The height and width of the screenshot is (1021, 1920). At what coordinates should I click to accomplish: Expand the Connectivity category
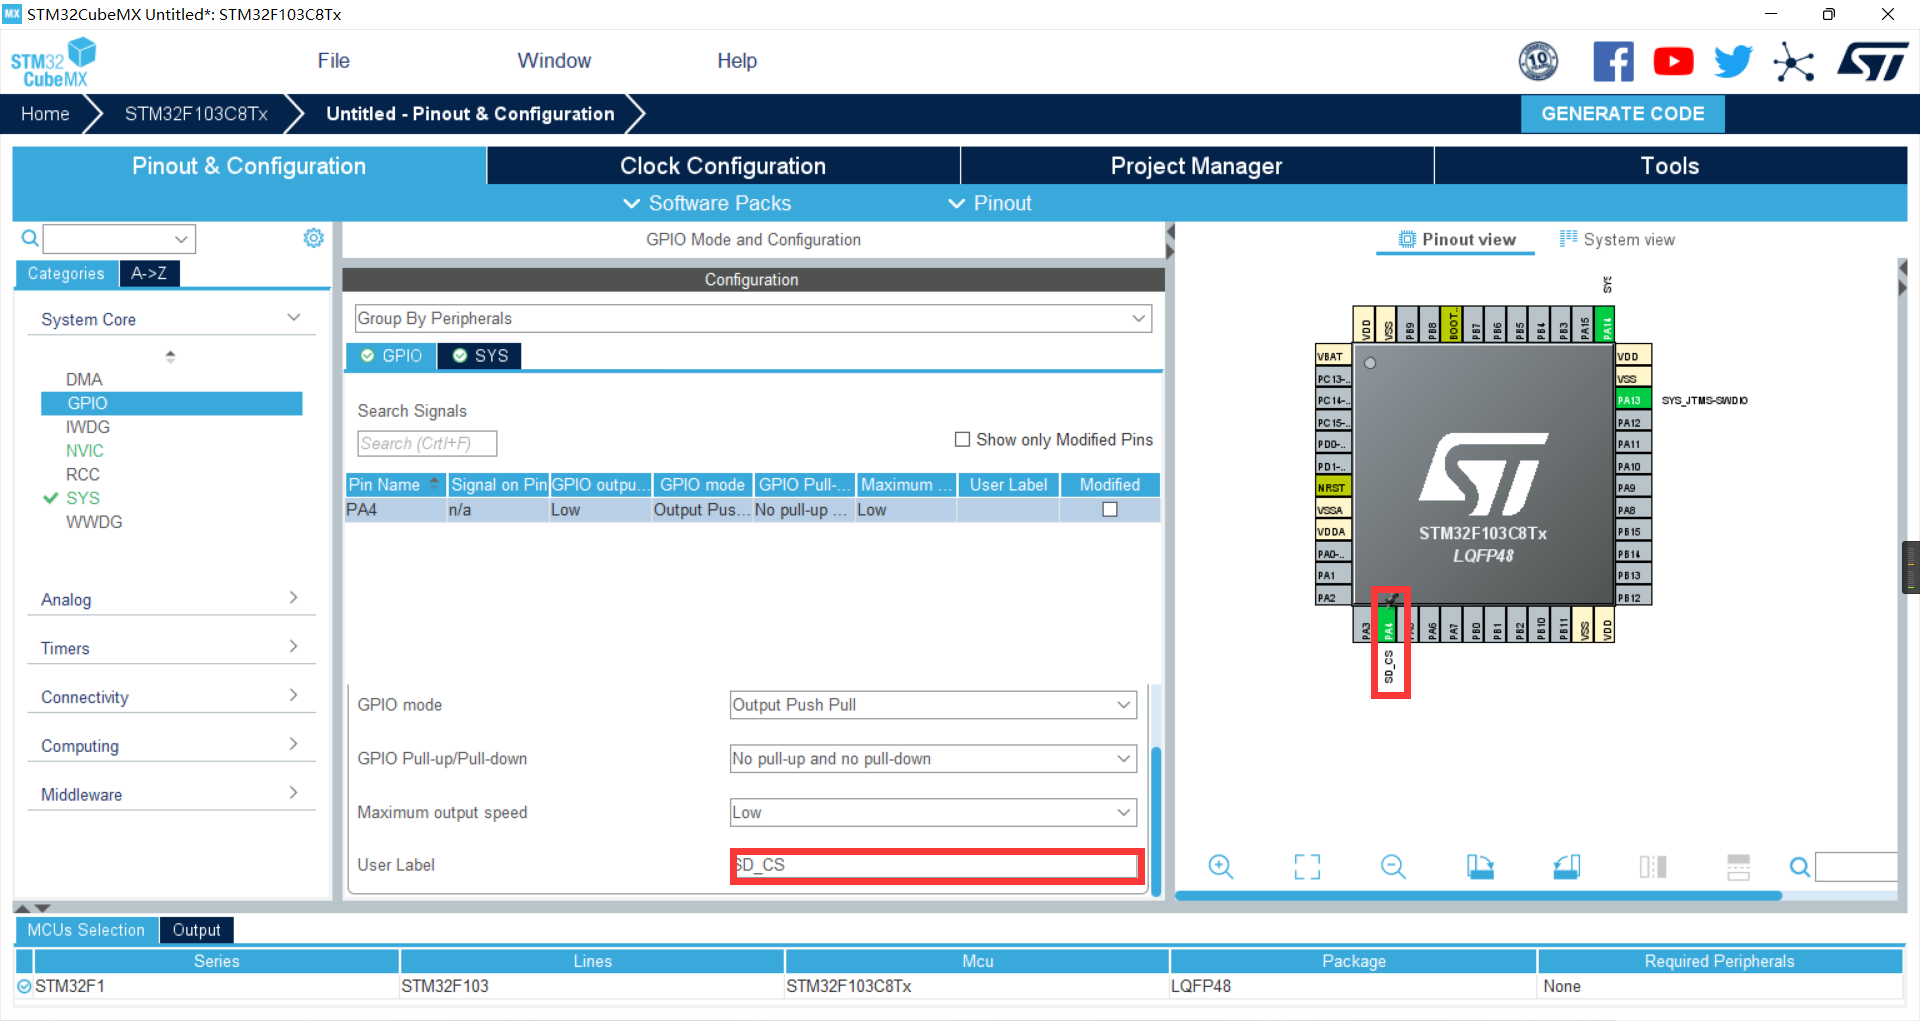pos(170,697)
